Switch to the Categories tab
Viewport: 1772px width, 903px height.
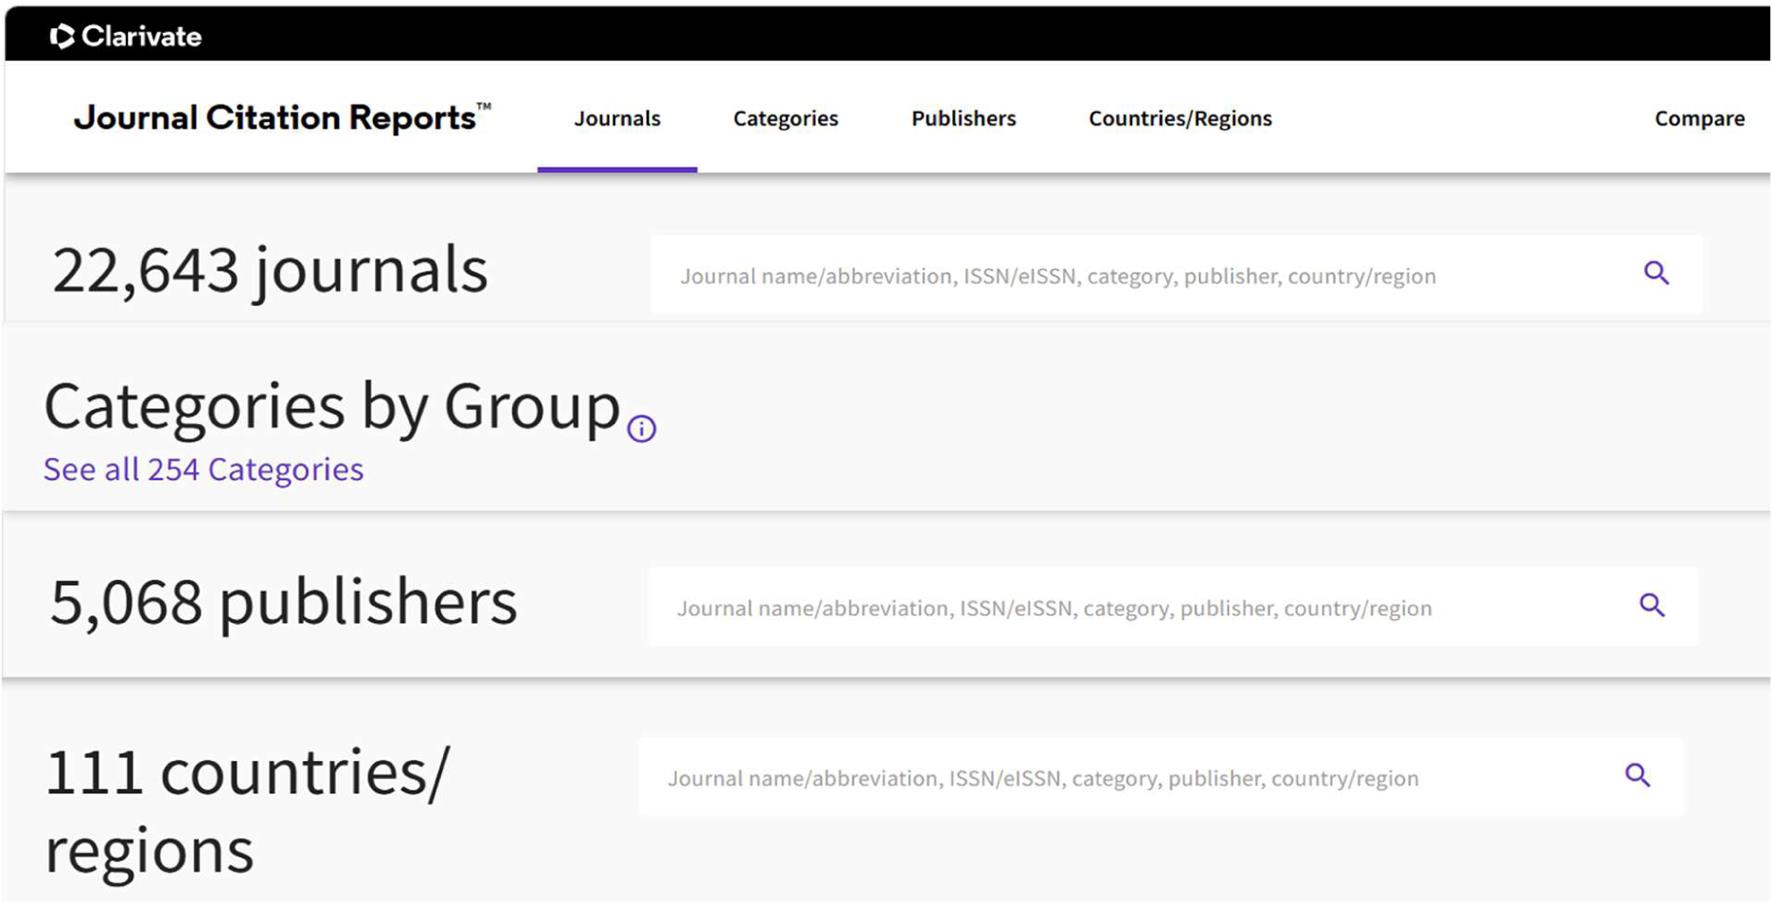(x=785, y=118)
